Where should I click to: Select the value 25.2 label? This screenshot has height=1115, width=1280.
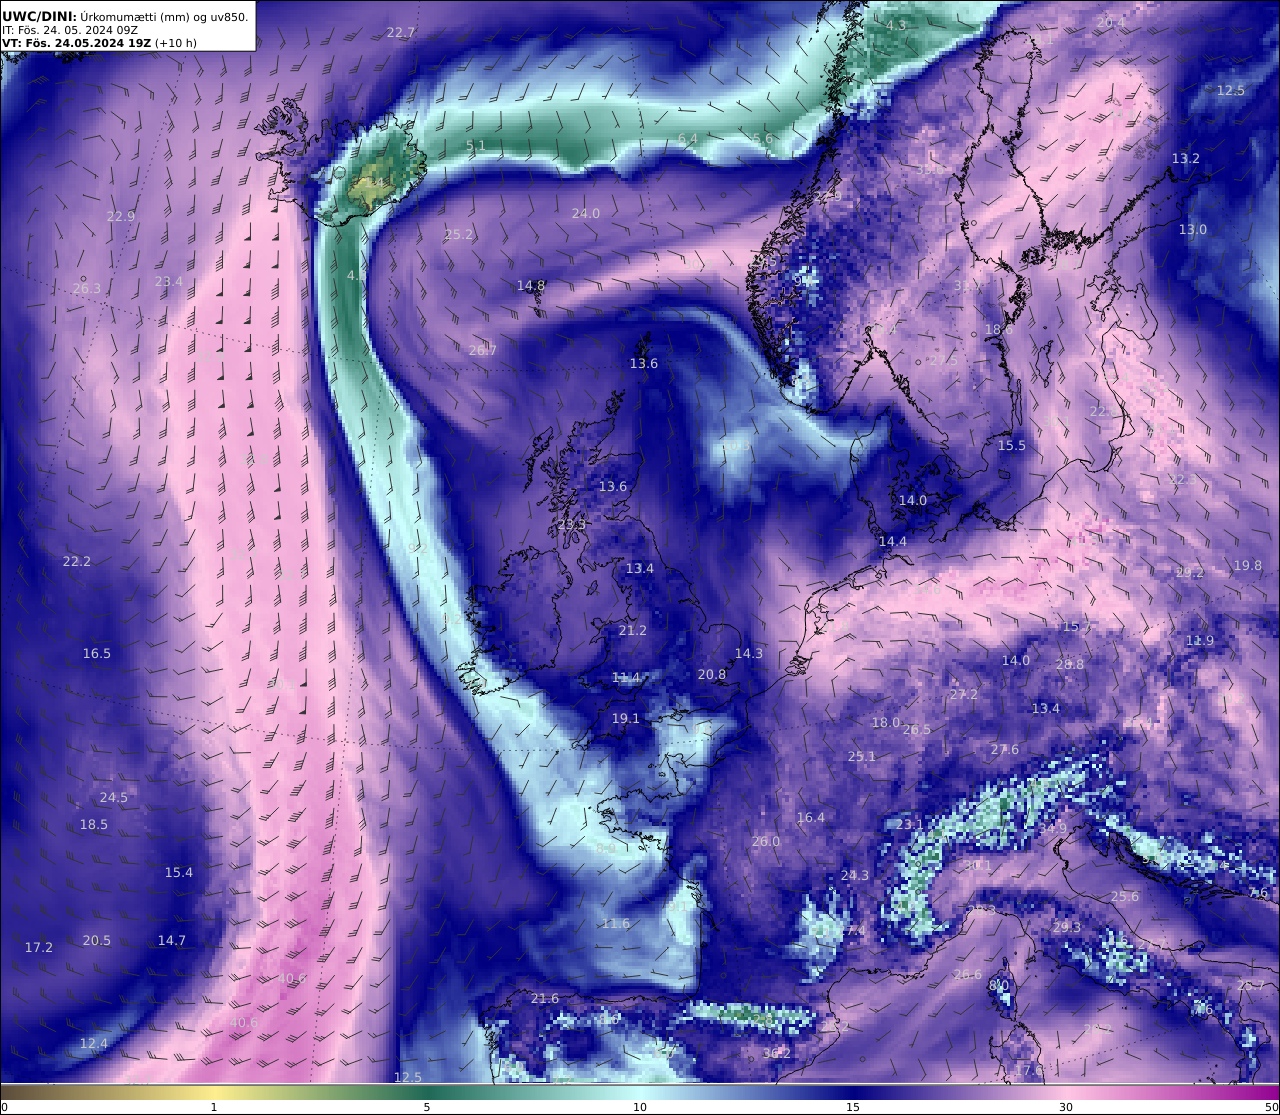[459, 234]
